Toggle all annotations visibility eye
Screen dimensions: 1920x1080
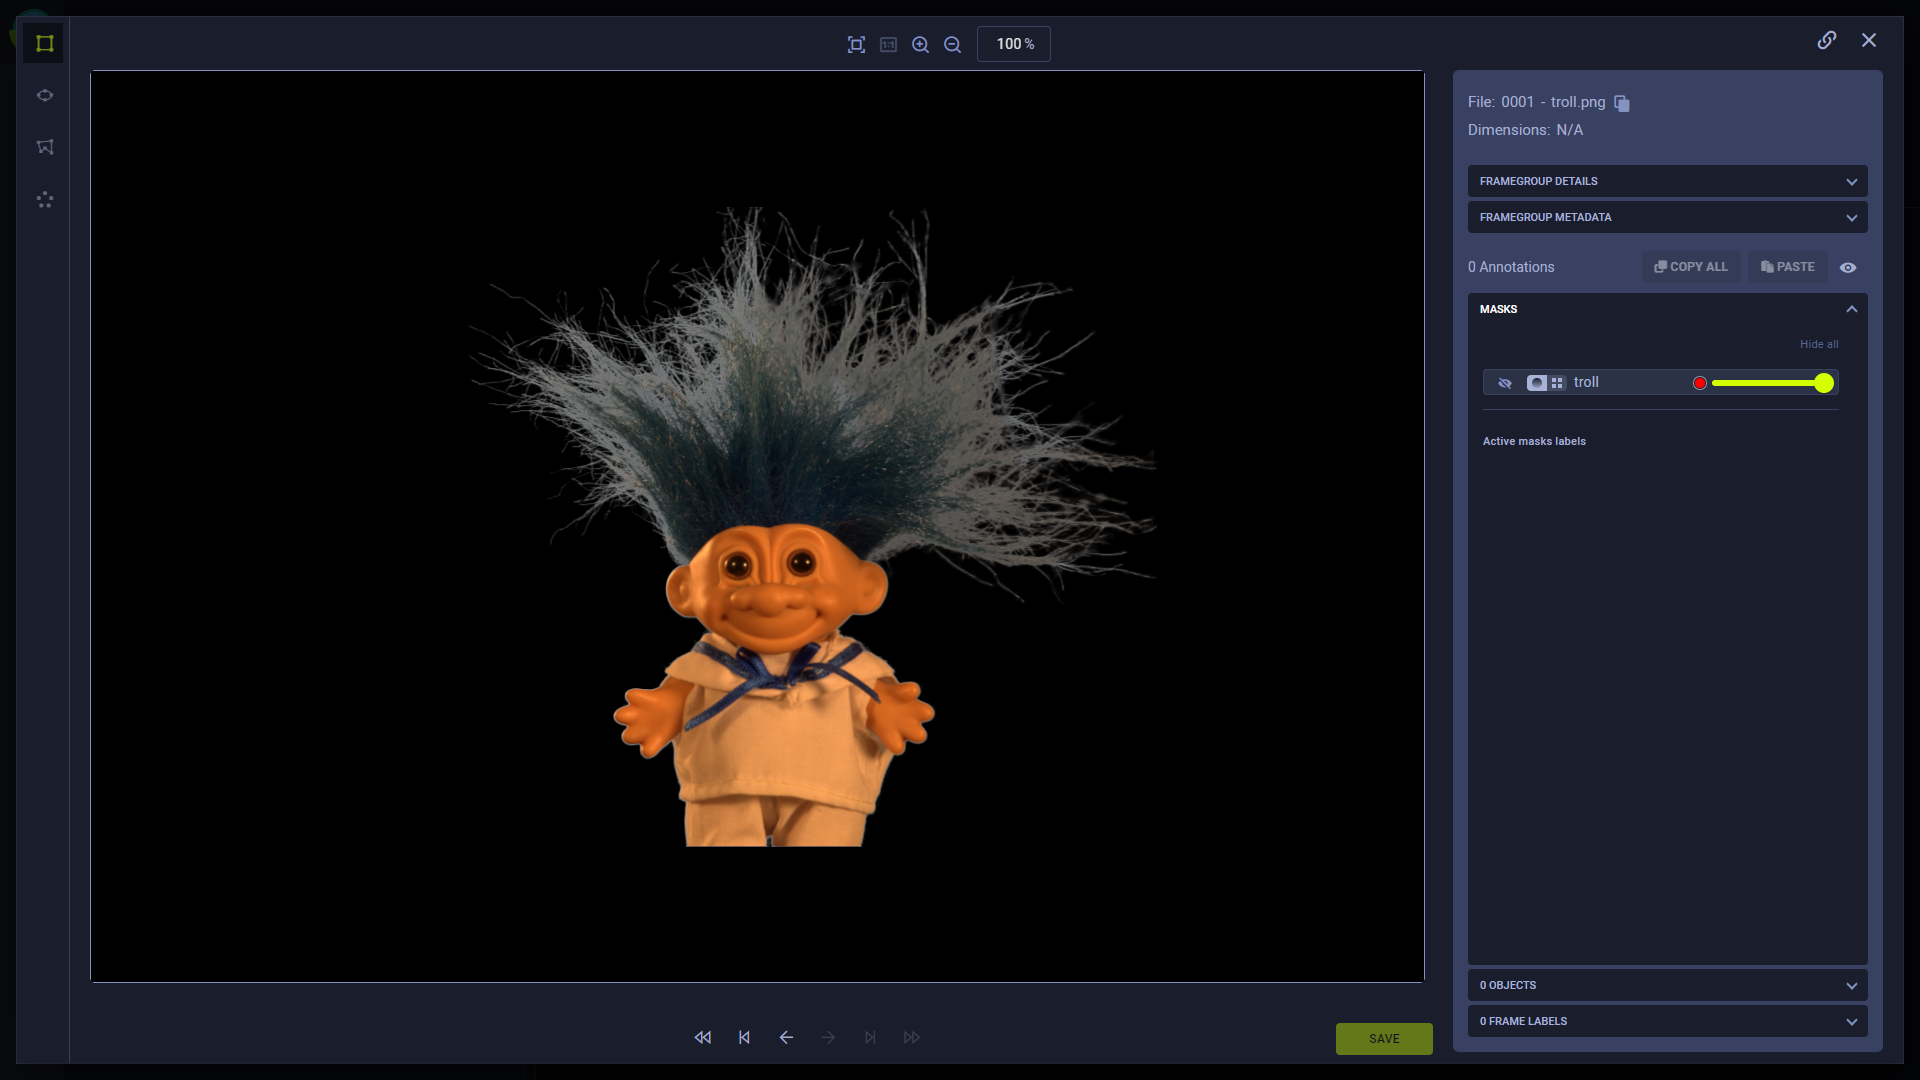(1848, 267)
